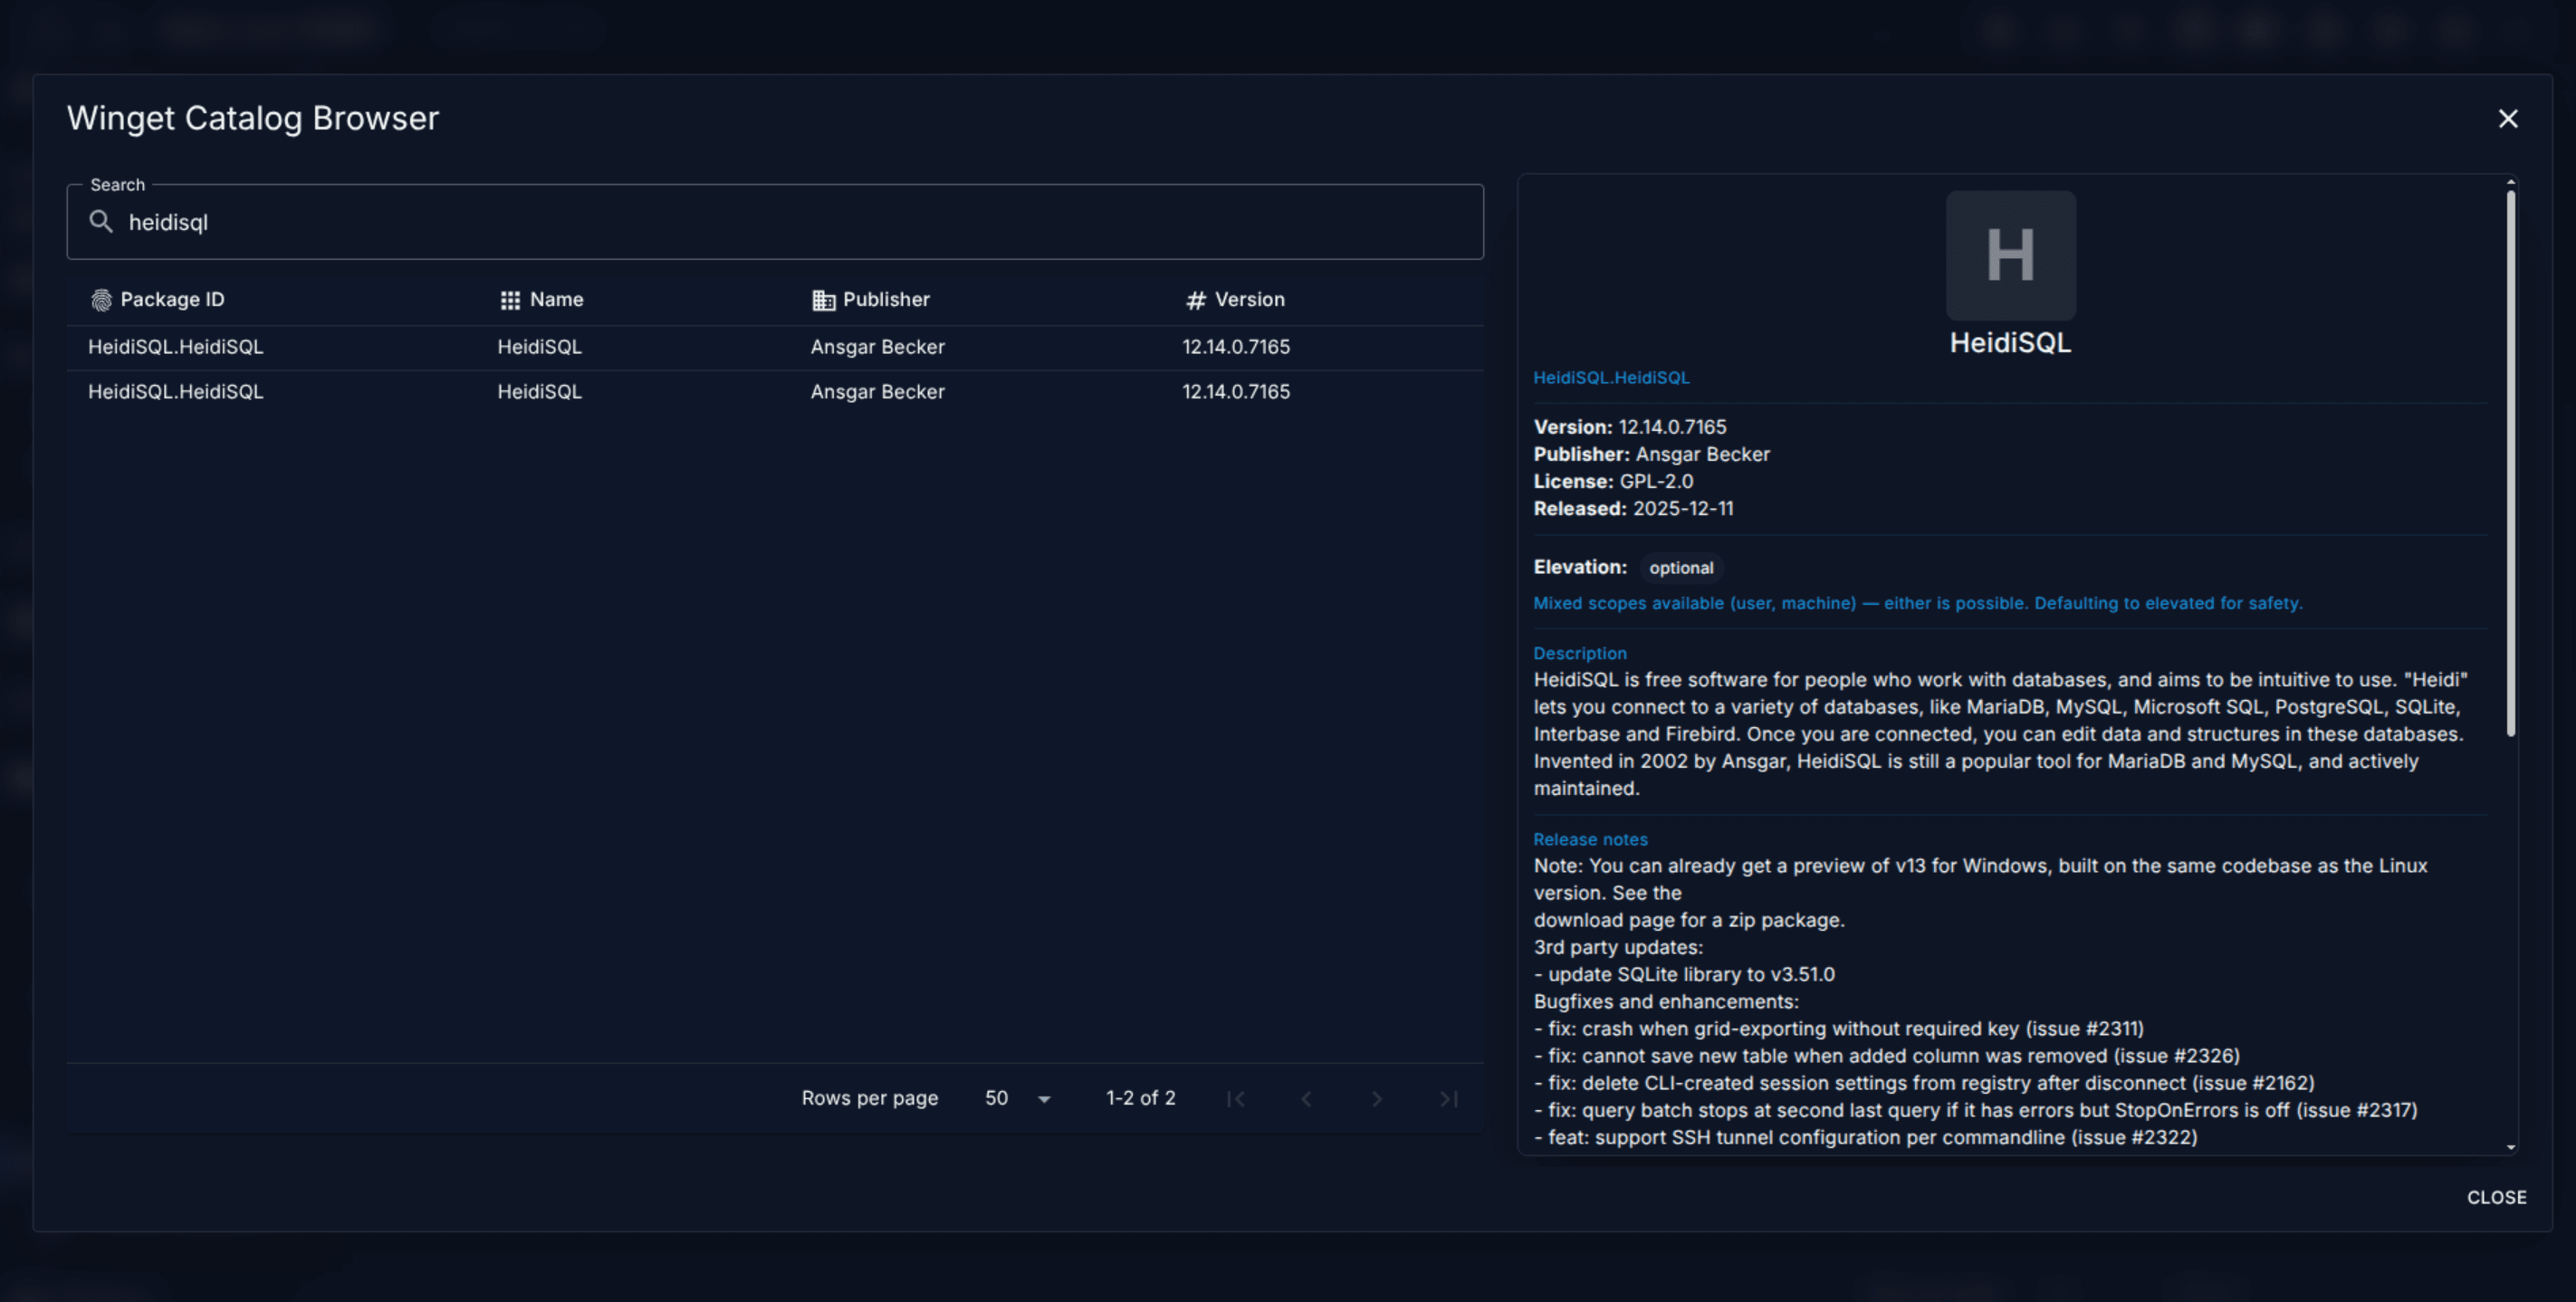Go to first page of results

(1235, 1099)
